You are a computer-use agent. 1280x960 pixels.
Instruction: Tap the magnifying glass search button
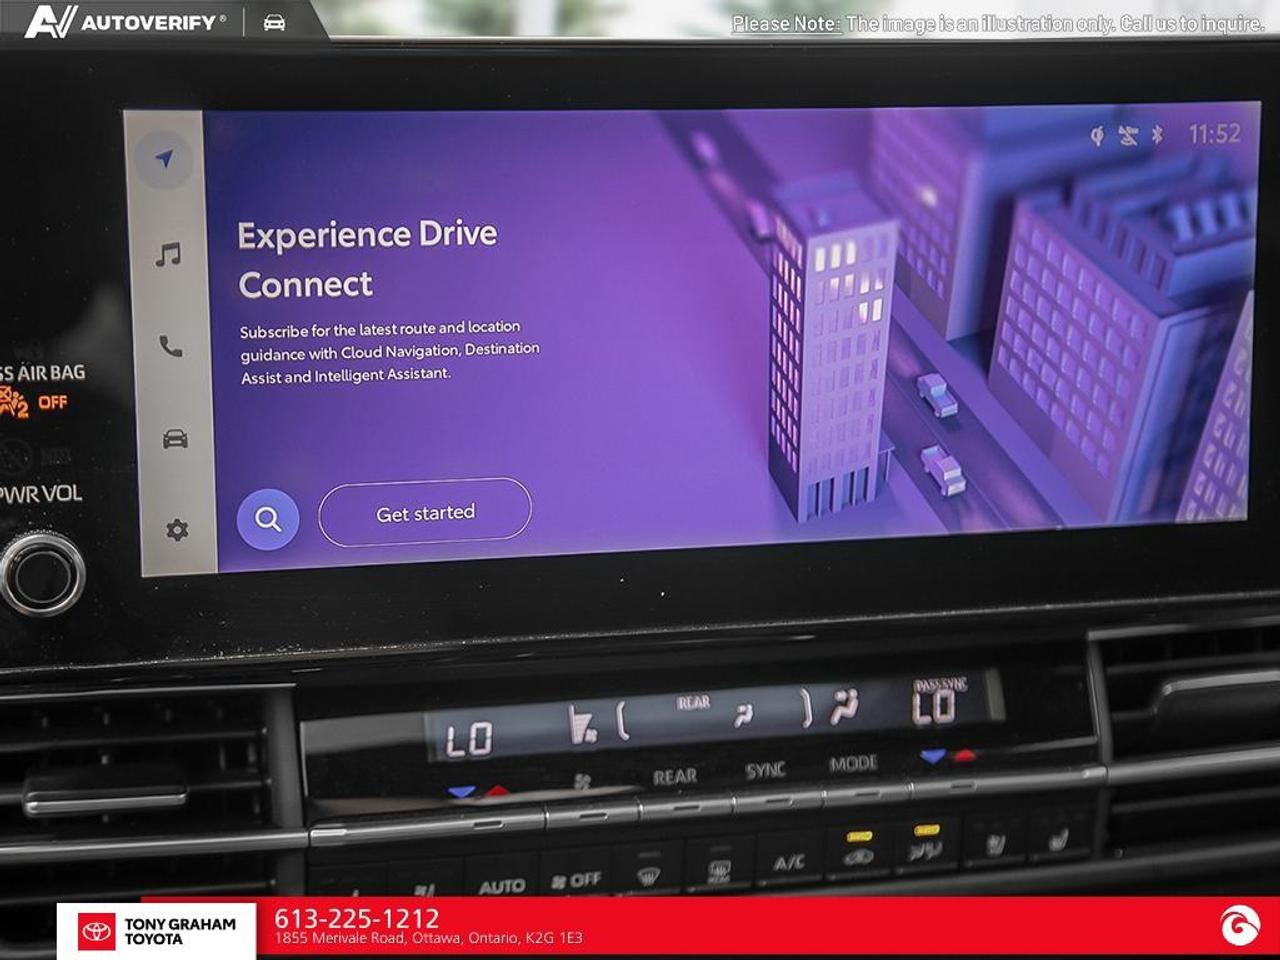(x=268, y=519)
